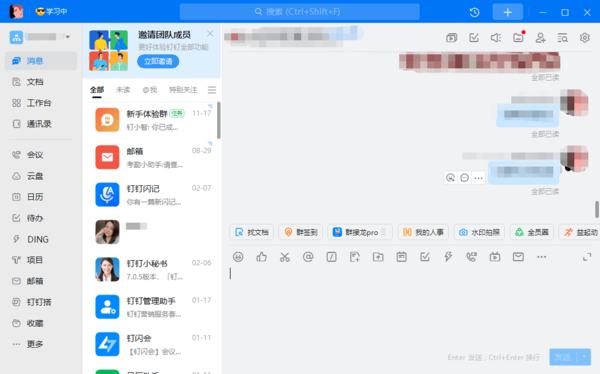The width and height of the screenshot is (600, 374).
Task: Open the emoji picker in the input toolbar
Action: 238,257
